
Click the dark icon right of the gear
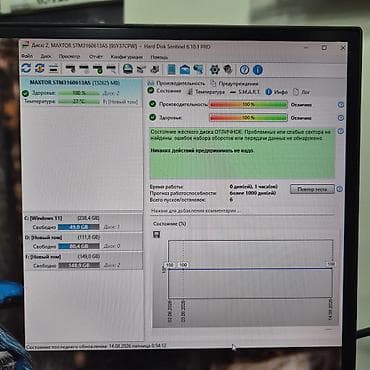(228, 70)
